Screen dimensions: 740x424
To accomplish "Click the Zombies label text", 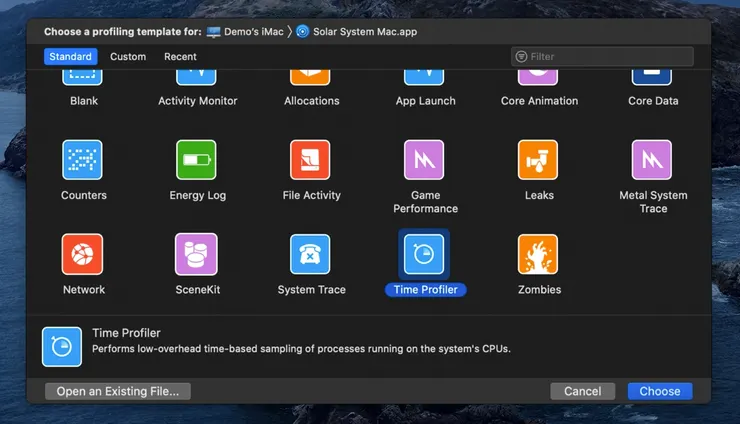I will click(539, 290).
